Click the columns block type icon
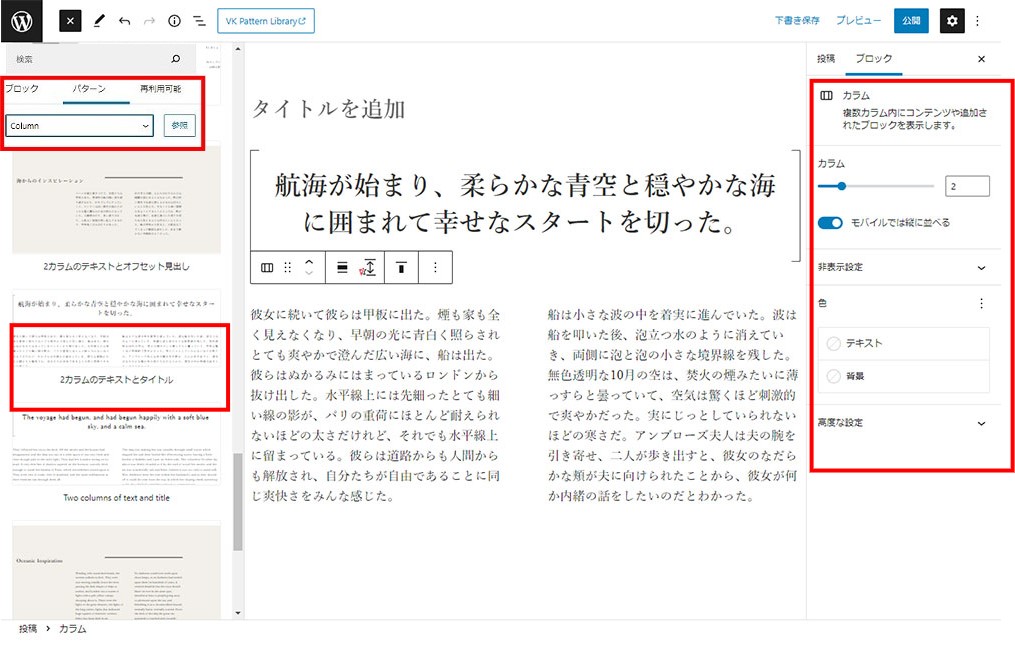This screenshot has height=659, width=1015. coord(267,267)
